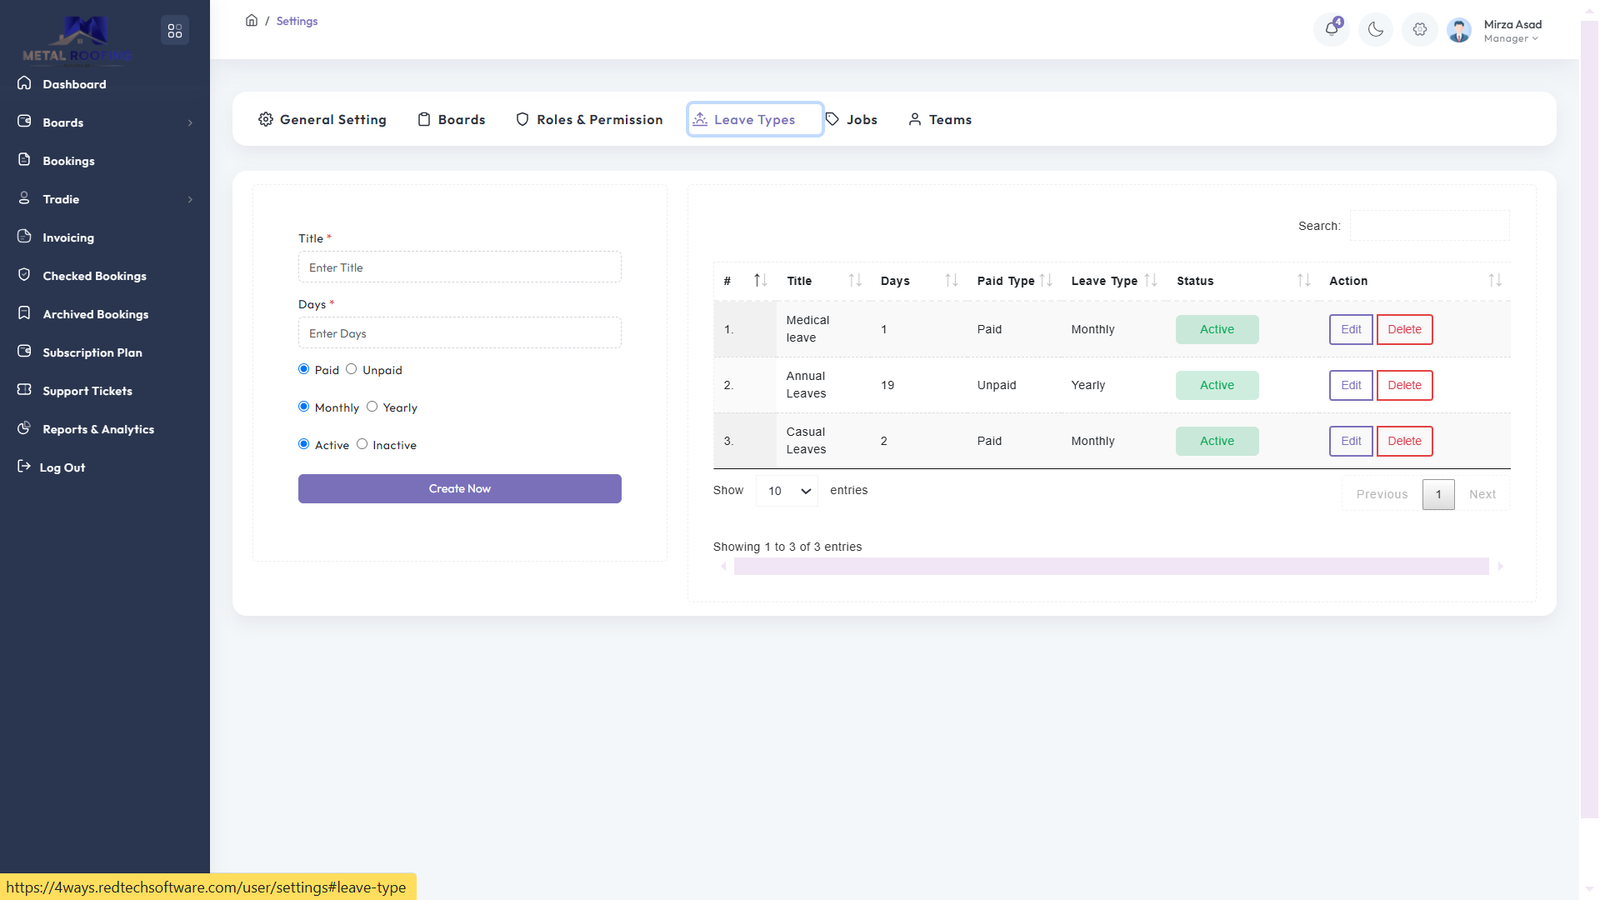The width and height of the screenshot is (1600, 900).
Task: Toggle dark mode moon icon
Action: [x=1376, y=30]
